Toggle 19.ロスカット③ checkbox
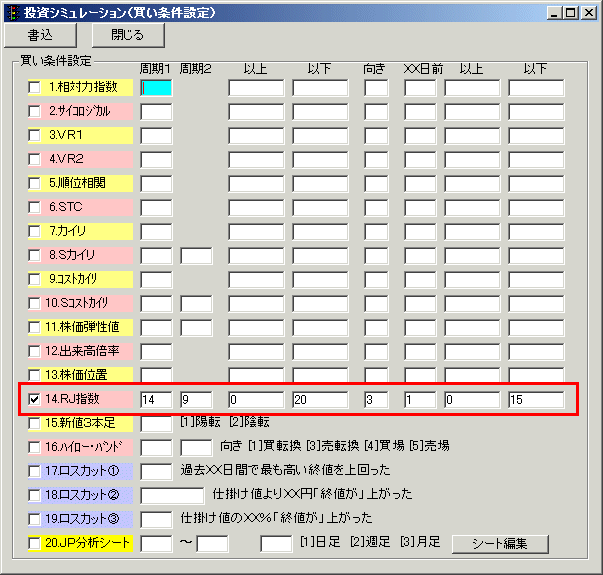This screenshot has height=575, width=603. [x=34, y=519]
